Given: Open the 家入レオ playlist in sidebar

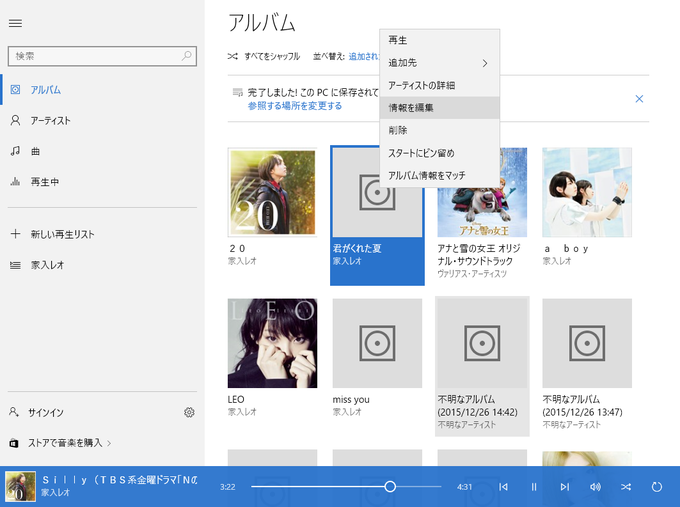Looking at the screenshot, I should 102,265.
